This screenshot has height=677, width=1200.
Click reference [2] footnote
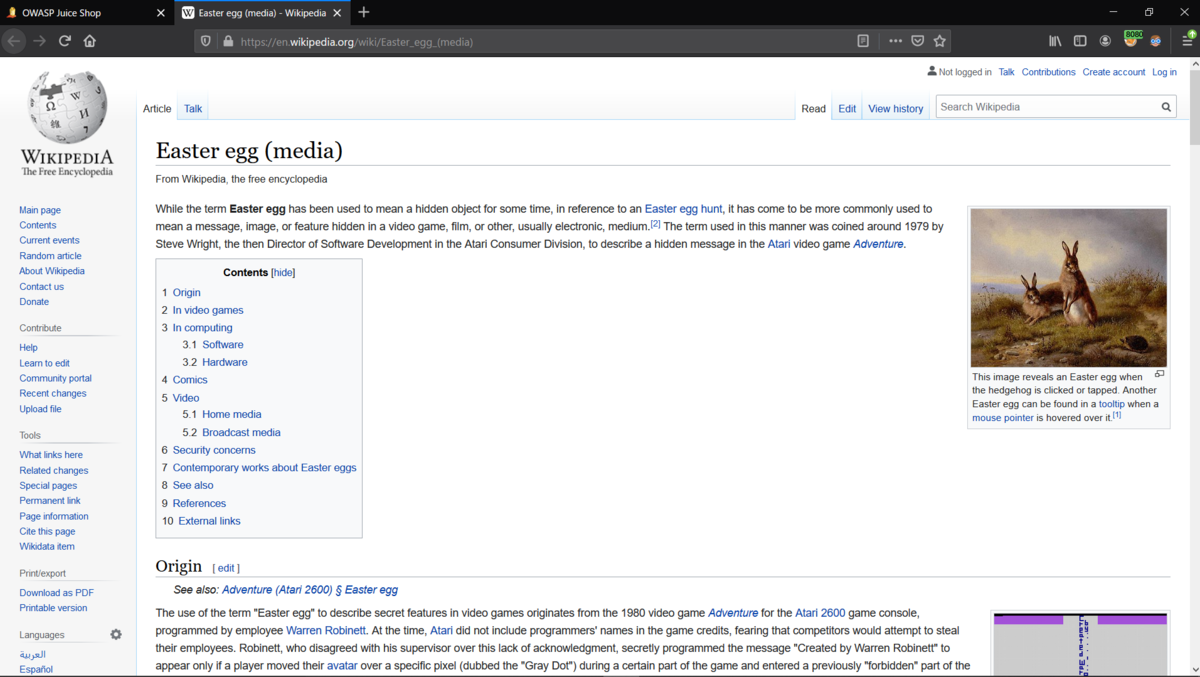[x=655, y=224]
